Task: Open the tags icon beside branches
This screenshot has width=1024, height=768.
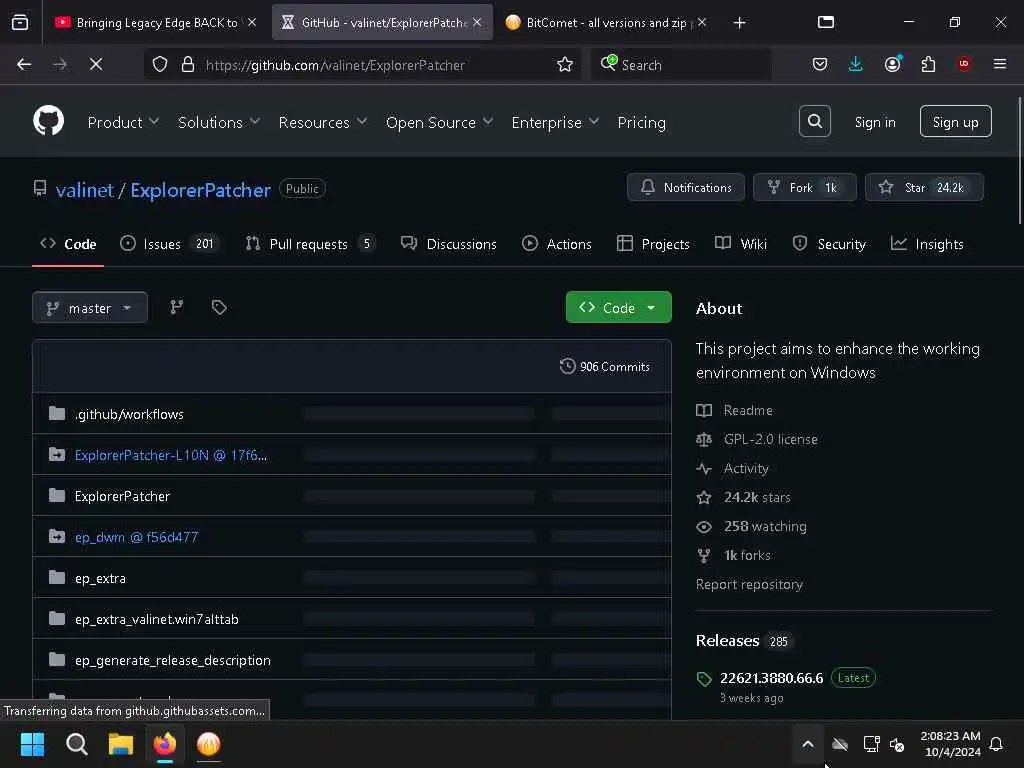Action: pyautogui.click(x=219, y=308)
